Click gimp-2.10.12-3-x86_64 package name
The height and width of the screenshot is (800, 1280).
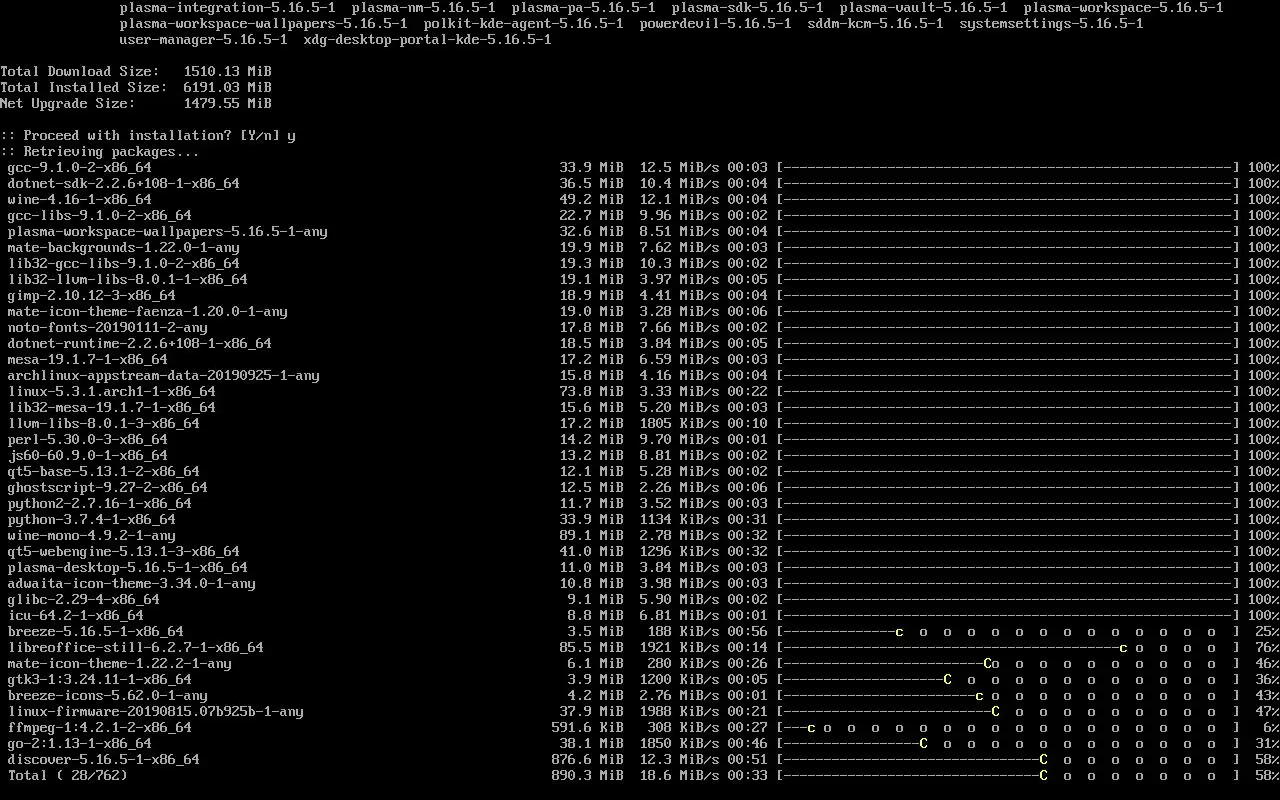92,296
